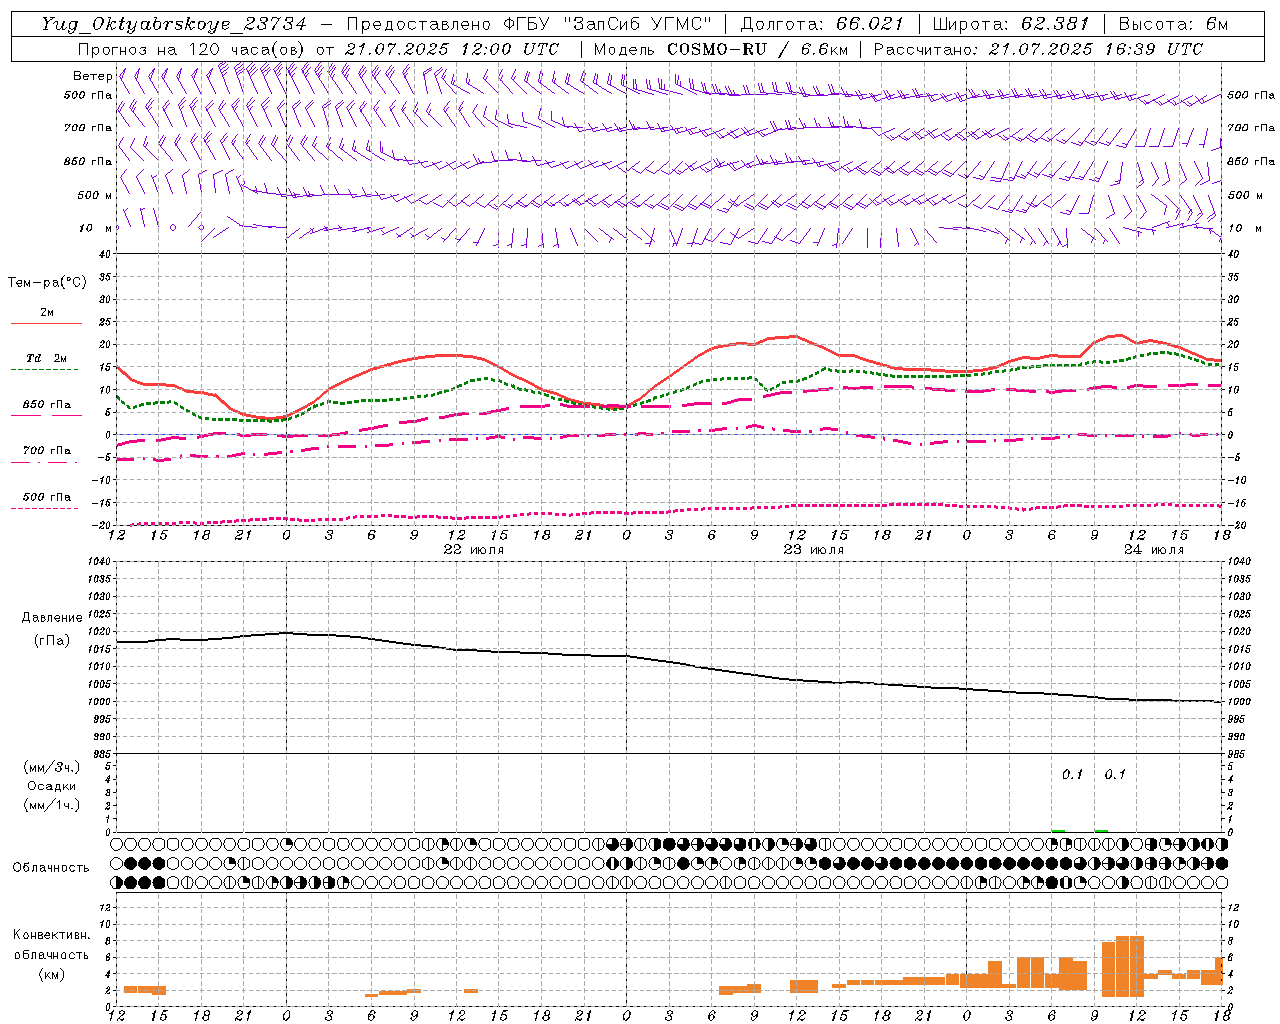Click the 500 м wind level label on the left axis
This screenshot has width=1280, height=1024.
[x=95, y=195]
